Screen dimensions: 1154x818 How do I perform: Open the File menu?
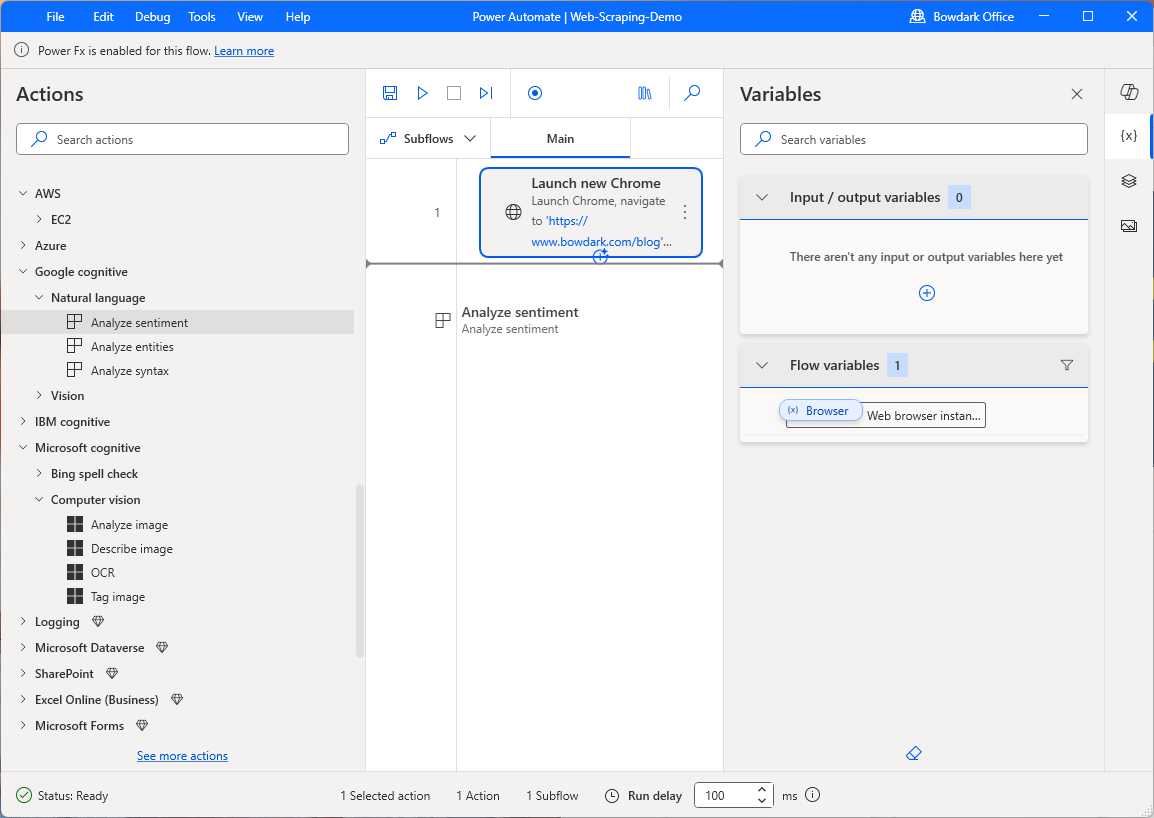55,16
